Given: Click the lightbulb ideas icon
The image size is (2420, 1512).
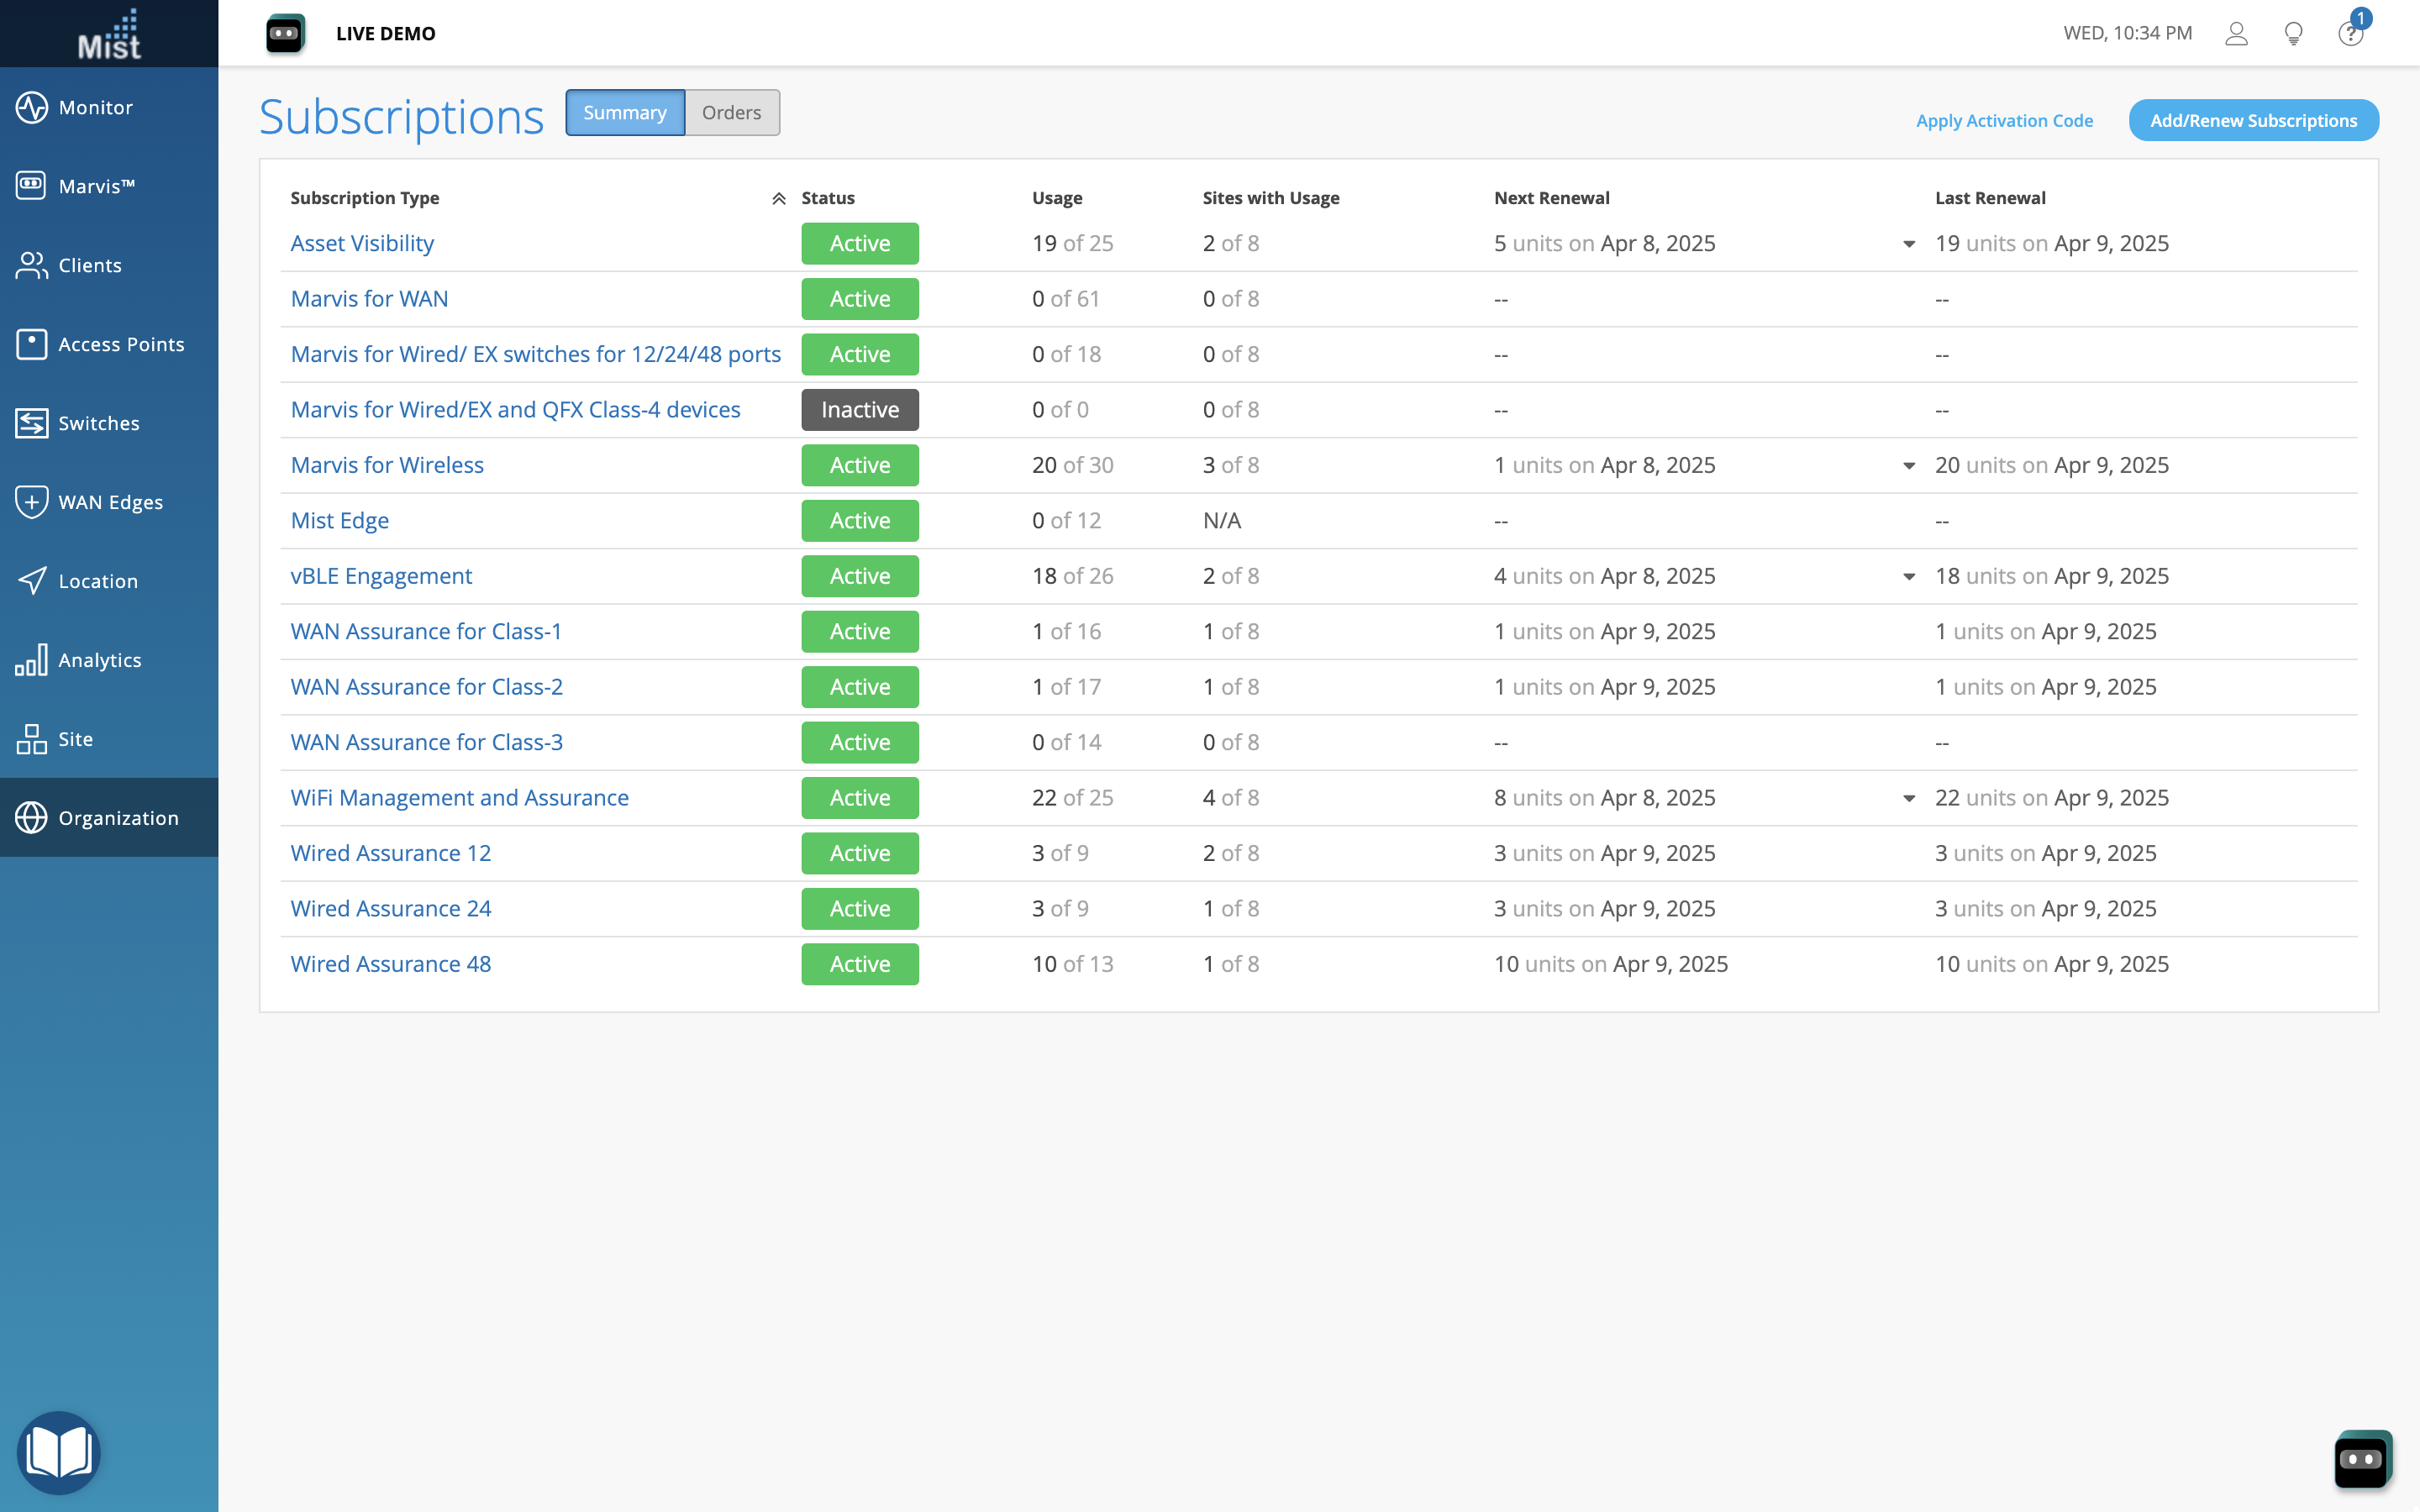Looking at the screenshot, I should pos(2294,34).
